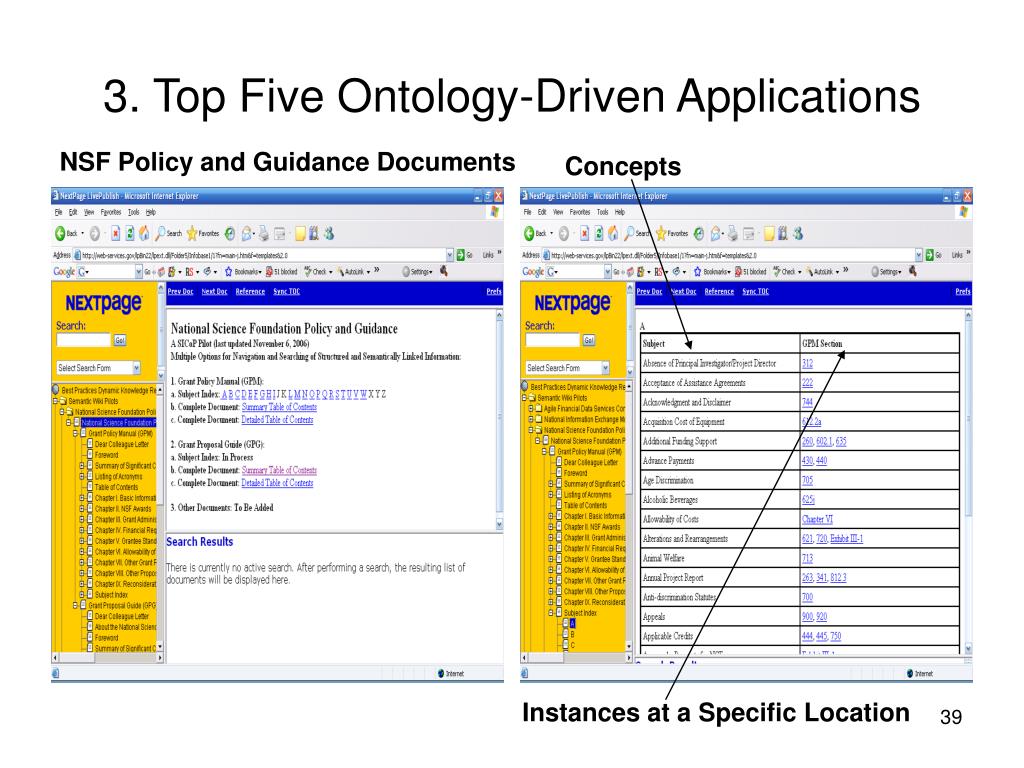Follow GPM section link '312' in Concepts window
Image resolution: width=1024 pixels, height=768 pixels.
pyautogui.click(x=807, y=364)
